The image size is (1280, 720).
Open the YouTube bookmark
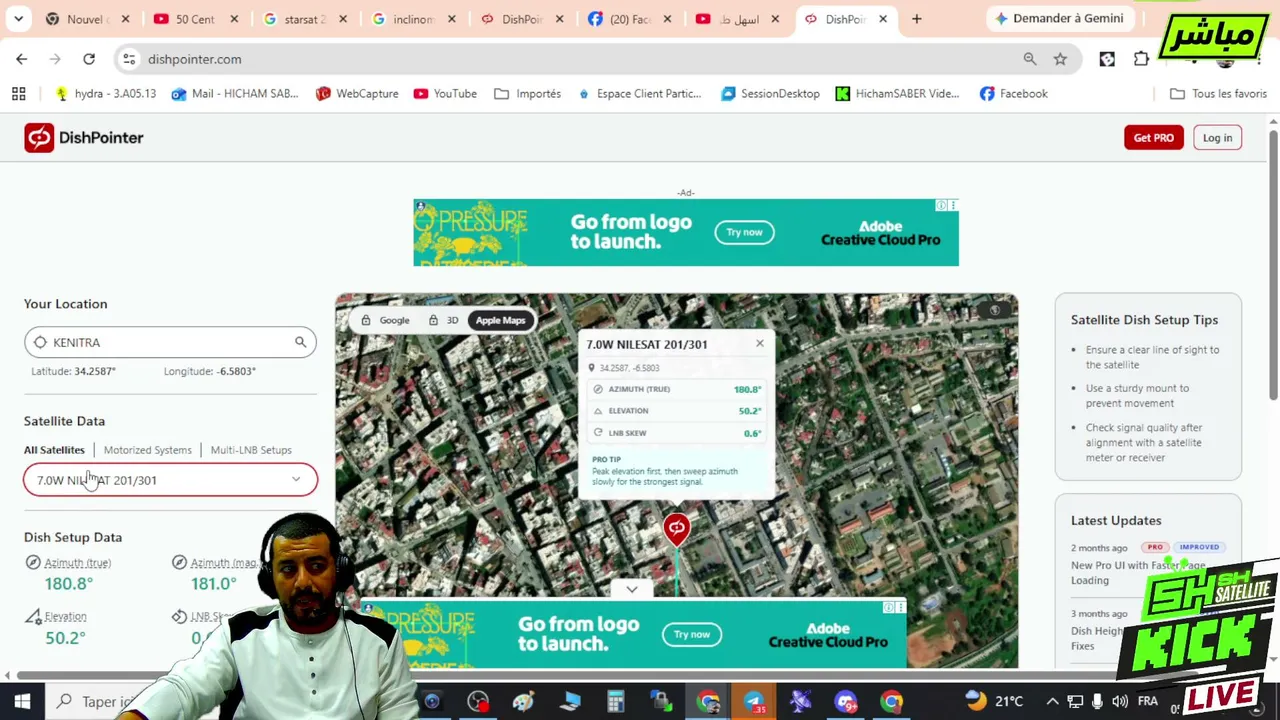tap(445, 94)
